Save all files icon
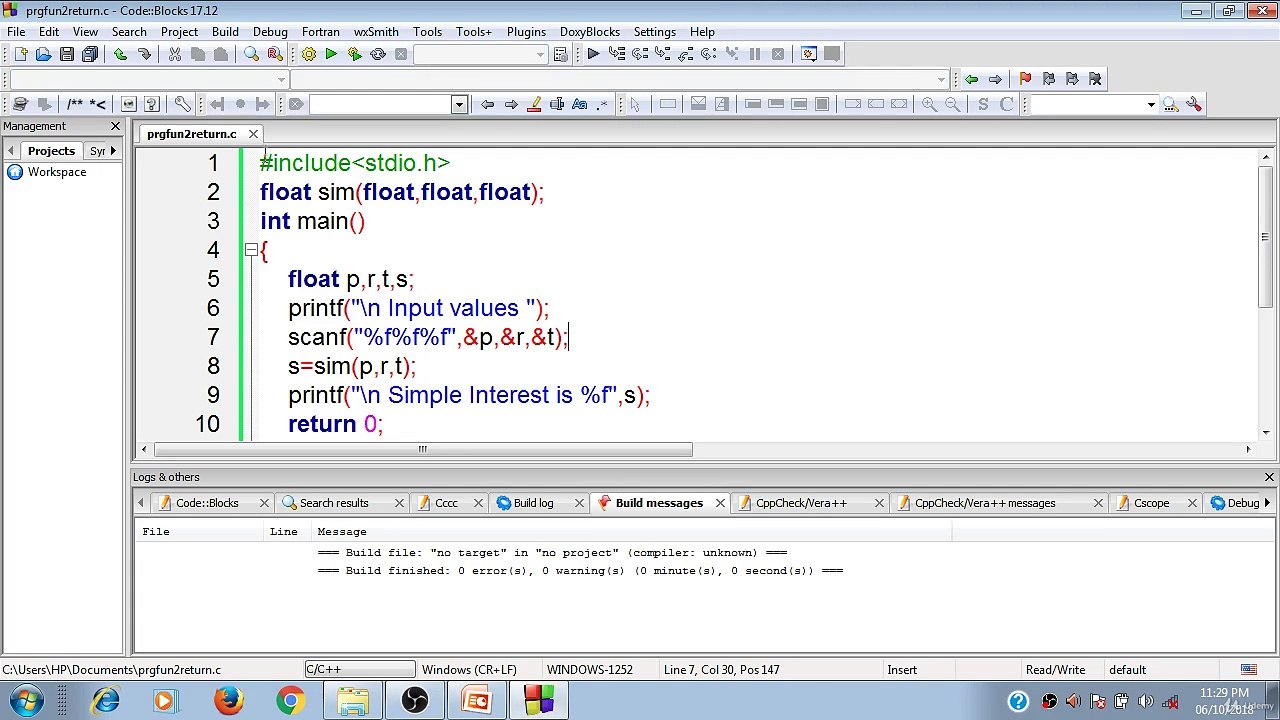 coord(90,54)
